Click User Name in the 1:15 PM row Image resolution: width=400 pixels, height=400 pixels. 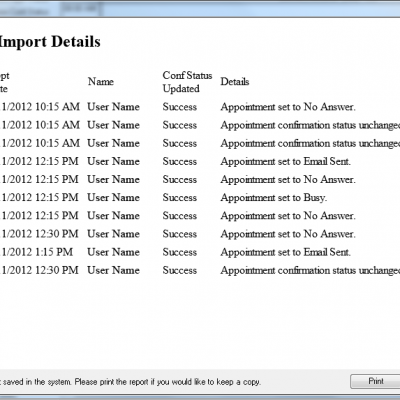tap(113, 252)
